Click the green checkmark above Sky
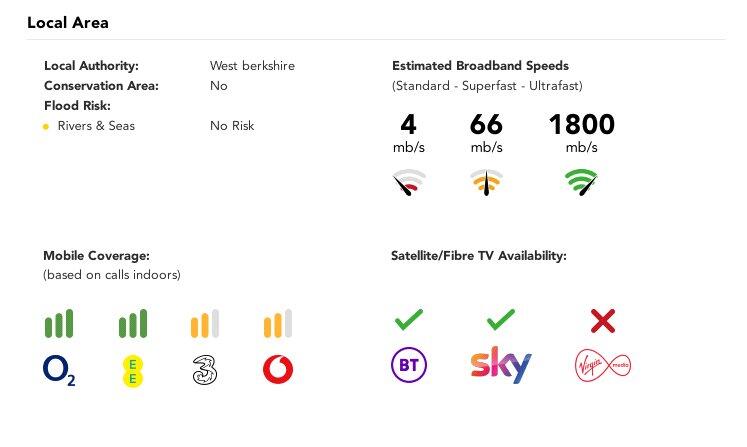Viewport: 747px width, 447px height. [x=500, y=320]
